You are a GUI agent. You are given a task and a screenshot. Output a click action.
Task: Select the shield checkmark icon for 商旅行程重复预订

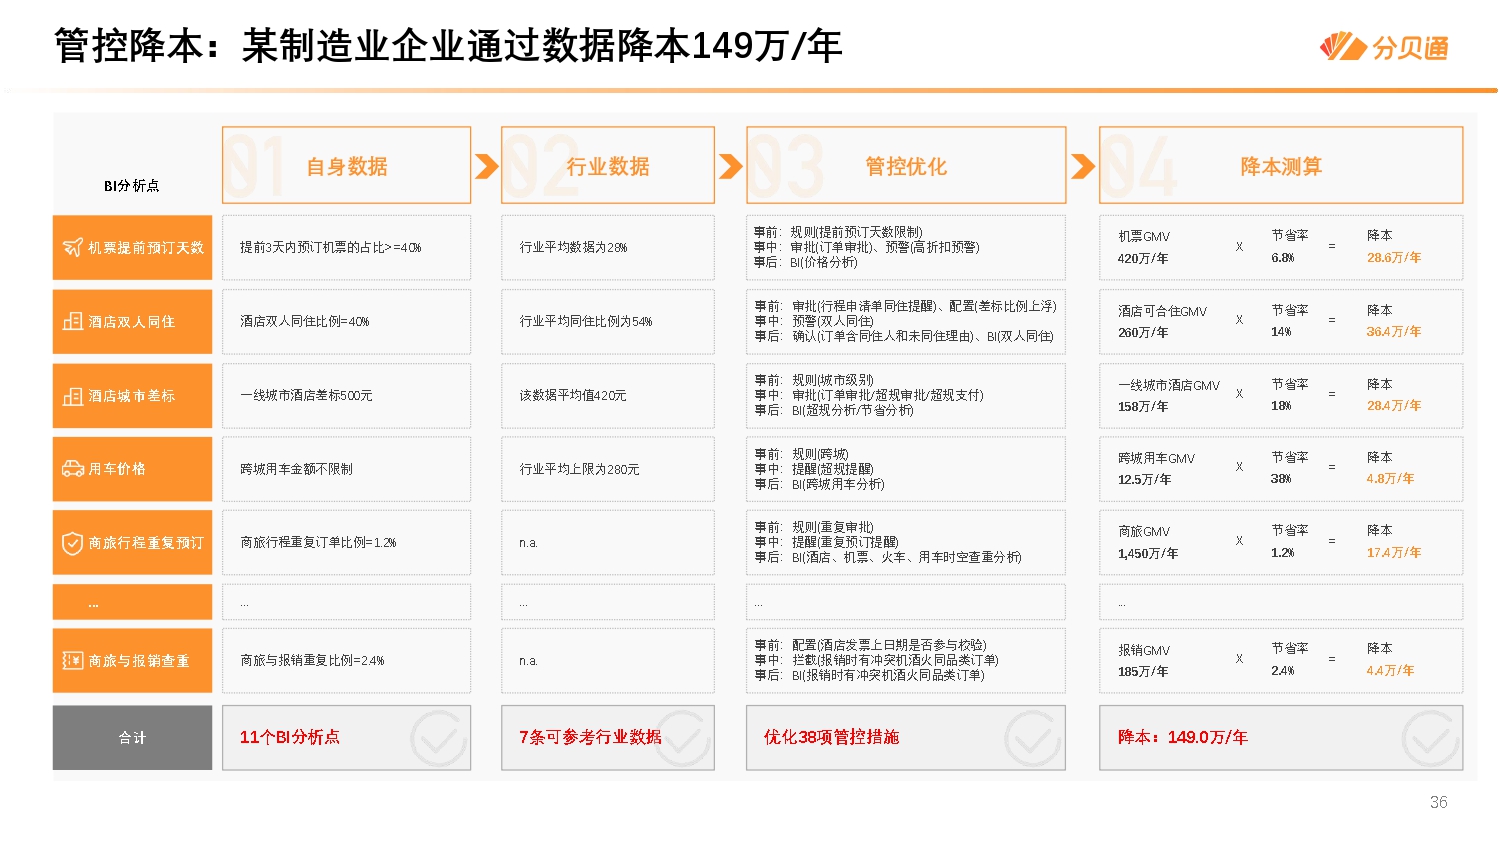tap(72, 542)
